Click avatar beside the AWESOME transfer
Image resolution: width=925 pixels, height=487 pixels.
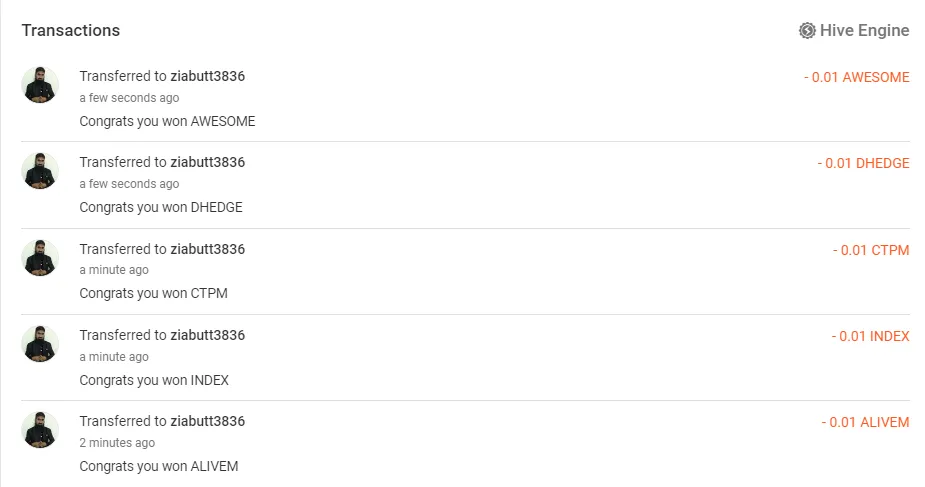click(40, 85)
